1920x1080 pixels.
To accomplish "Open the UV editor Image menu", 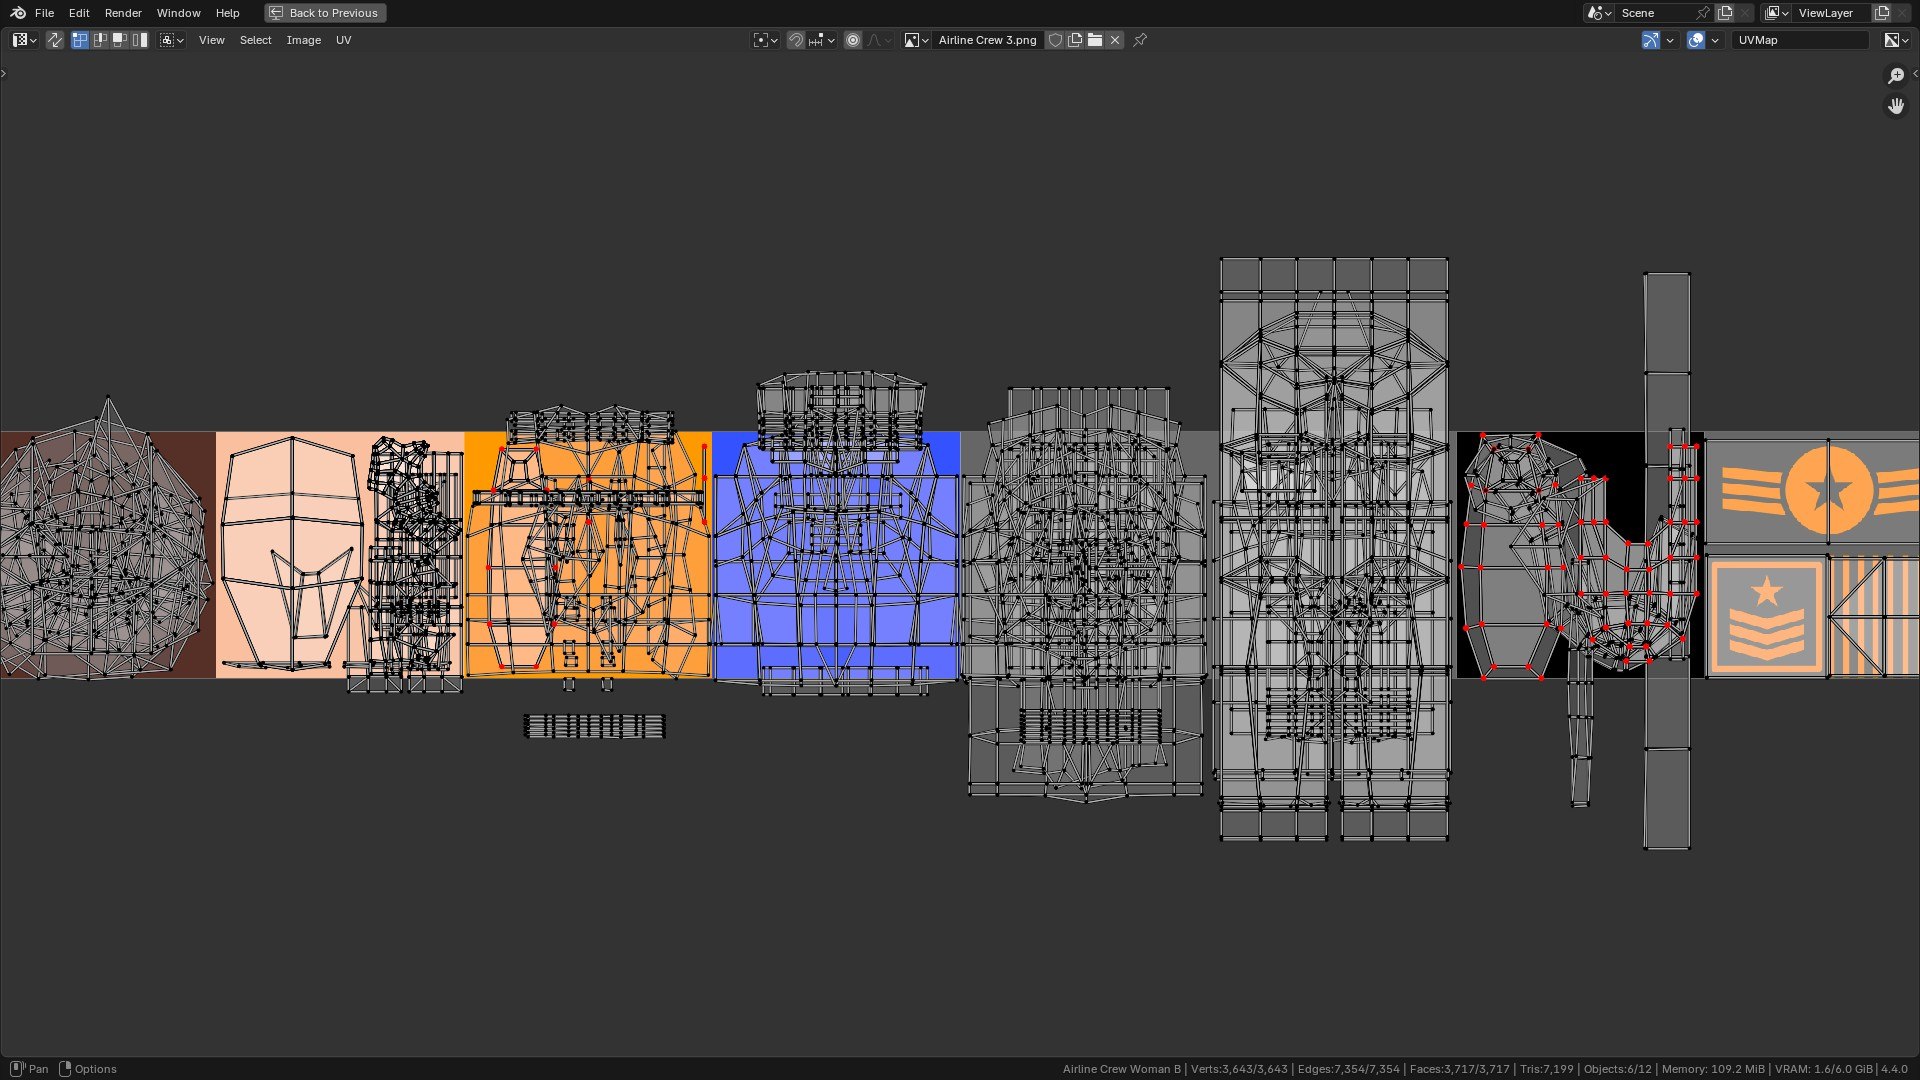I will point(303,40).
